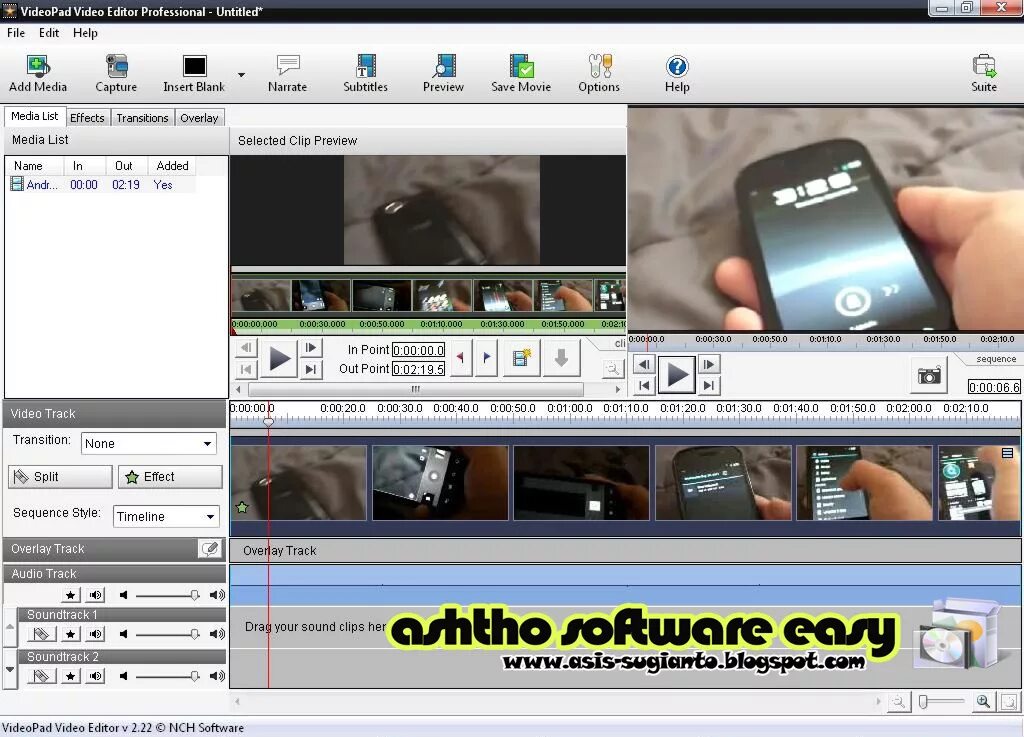The width and height of the screenshot is (1024, 737).
Task: Switch to the Transitions tab
Action: (x=142, y=118)
